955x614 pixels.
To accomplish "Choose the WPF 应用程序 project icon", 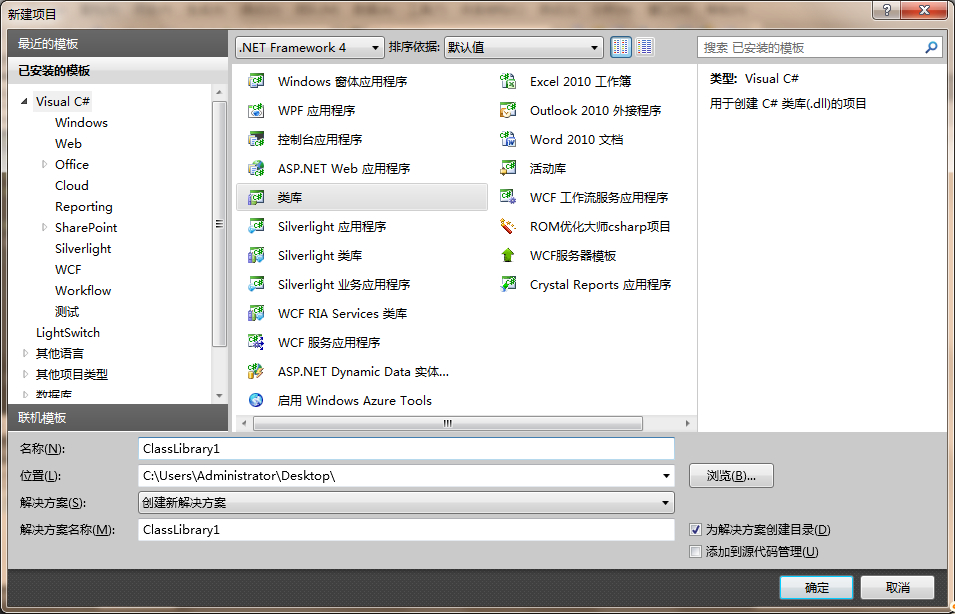I will 256,111.
